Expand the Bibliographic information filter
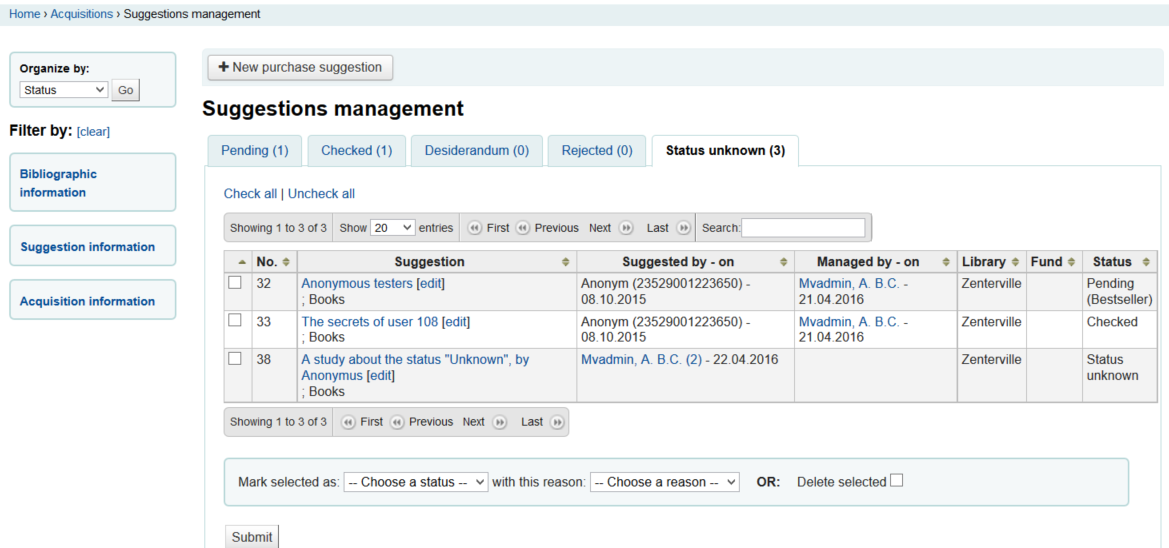This screenshot has width=1169, height=548. coord(58,183)
